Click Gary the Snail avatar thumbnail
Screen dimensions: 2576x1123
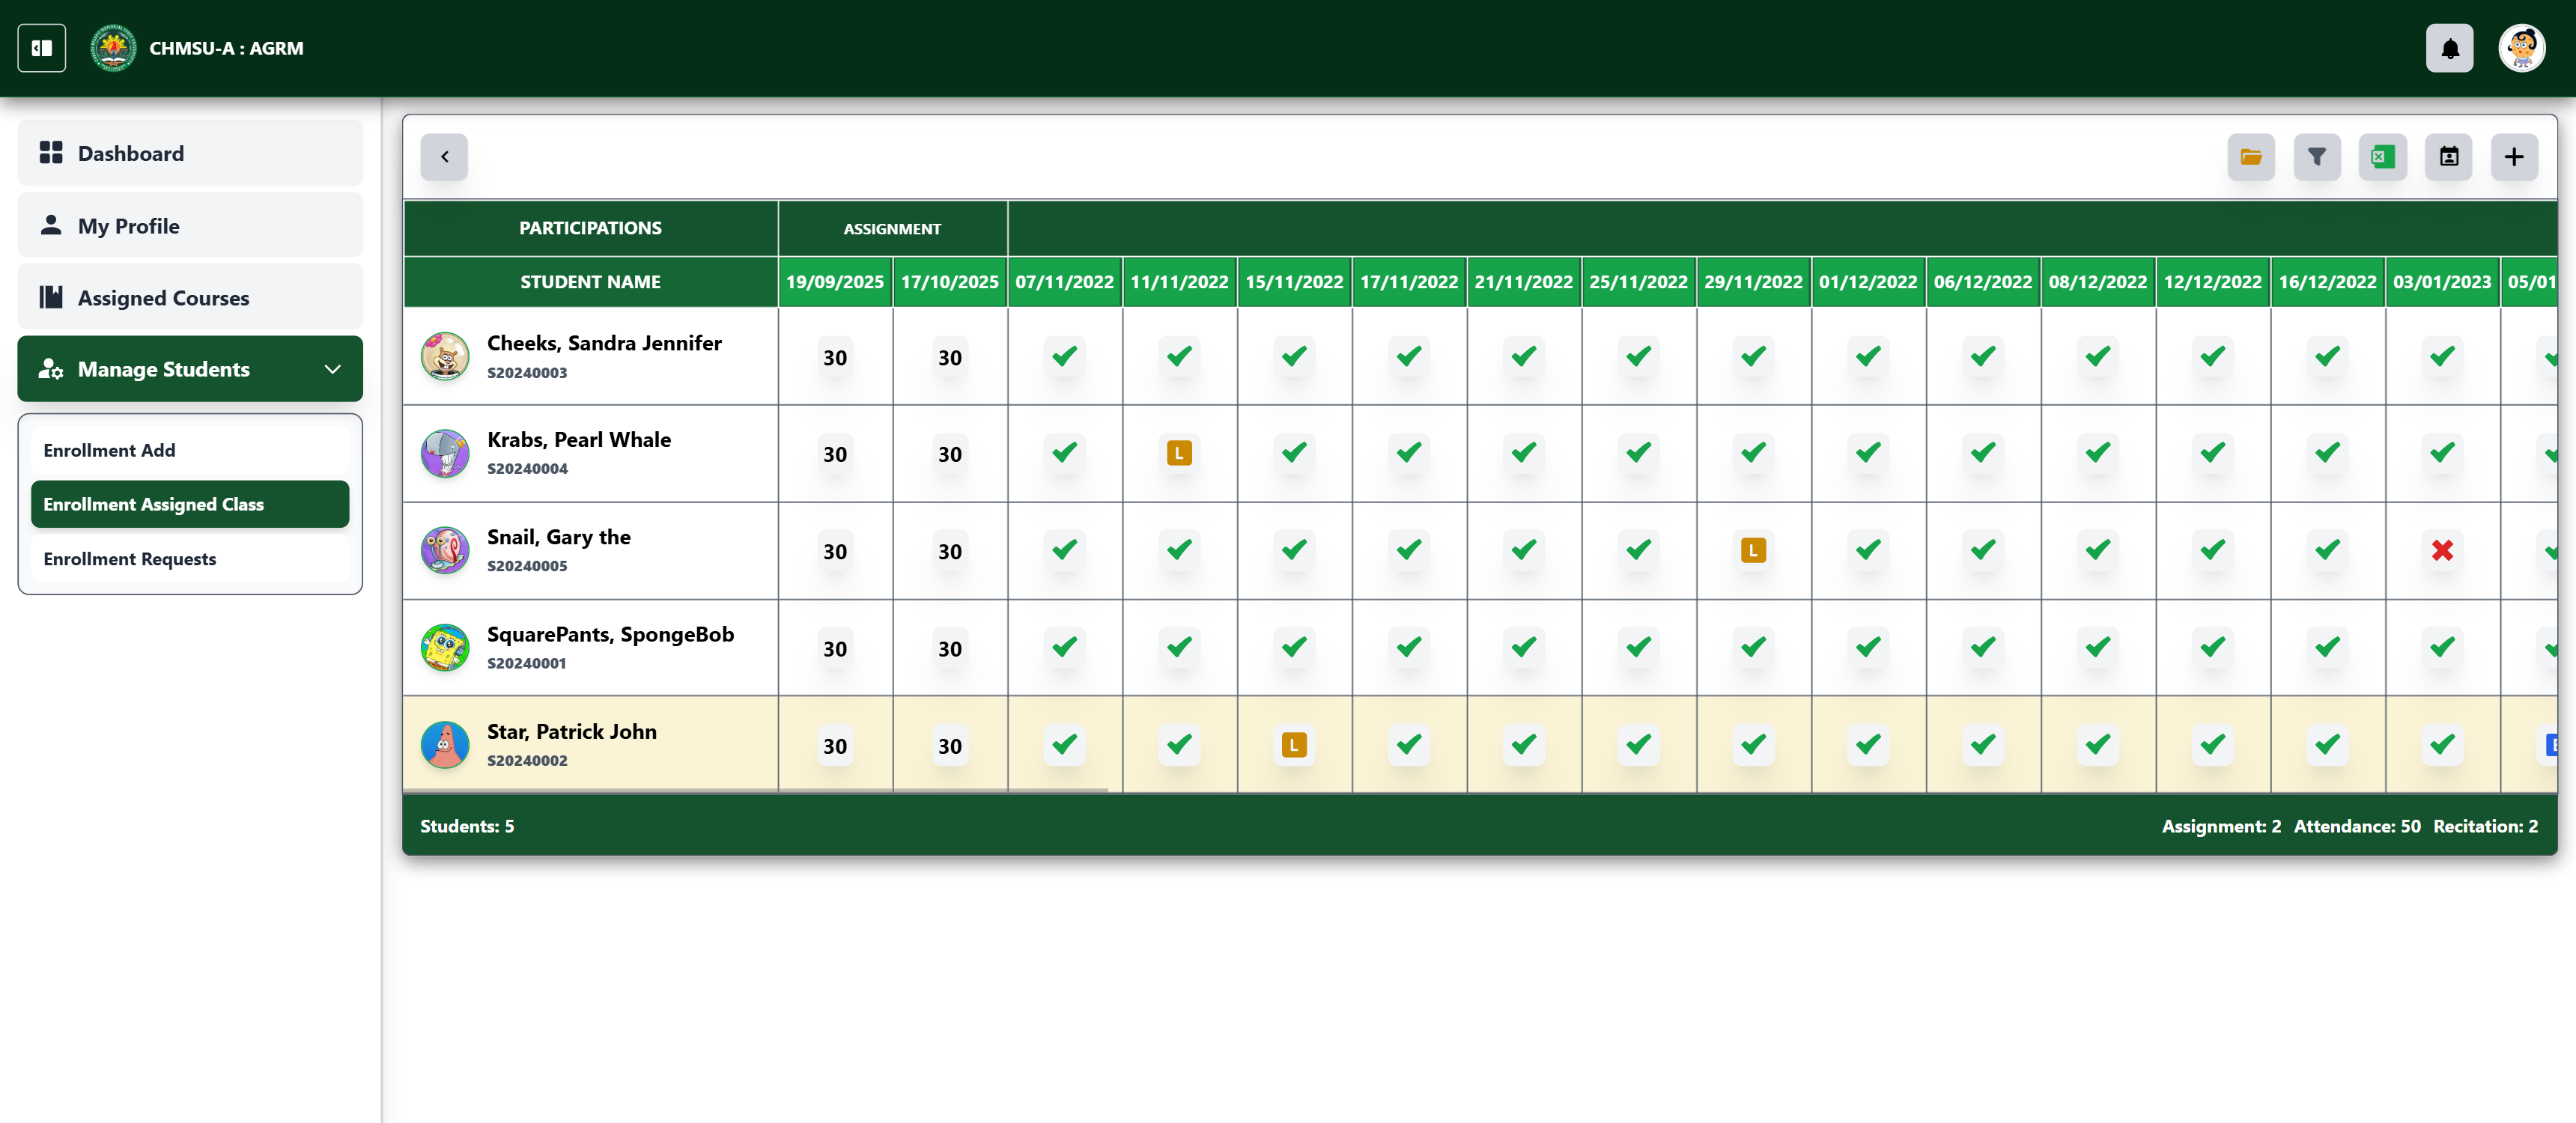point(445,550)
